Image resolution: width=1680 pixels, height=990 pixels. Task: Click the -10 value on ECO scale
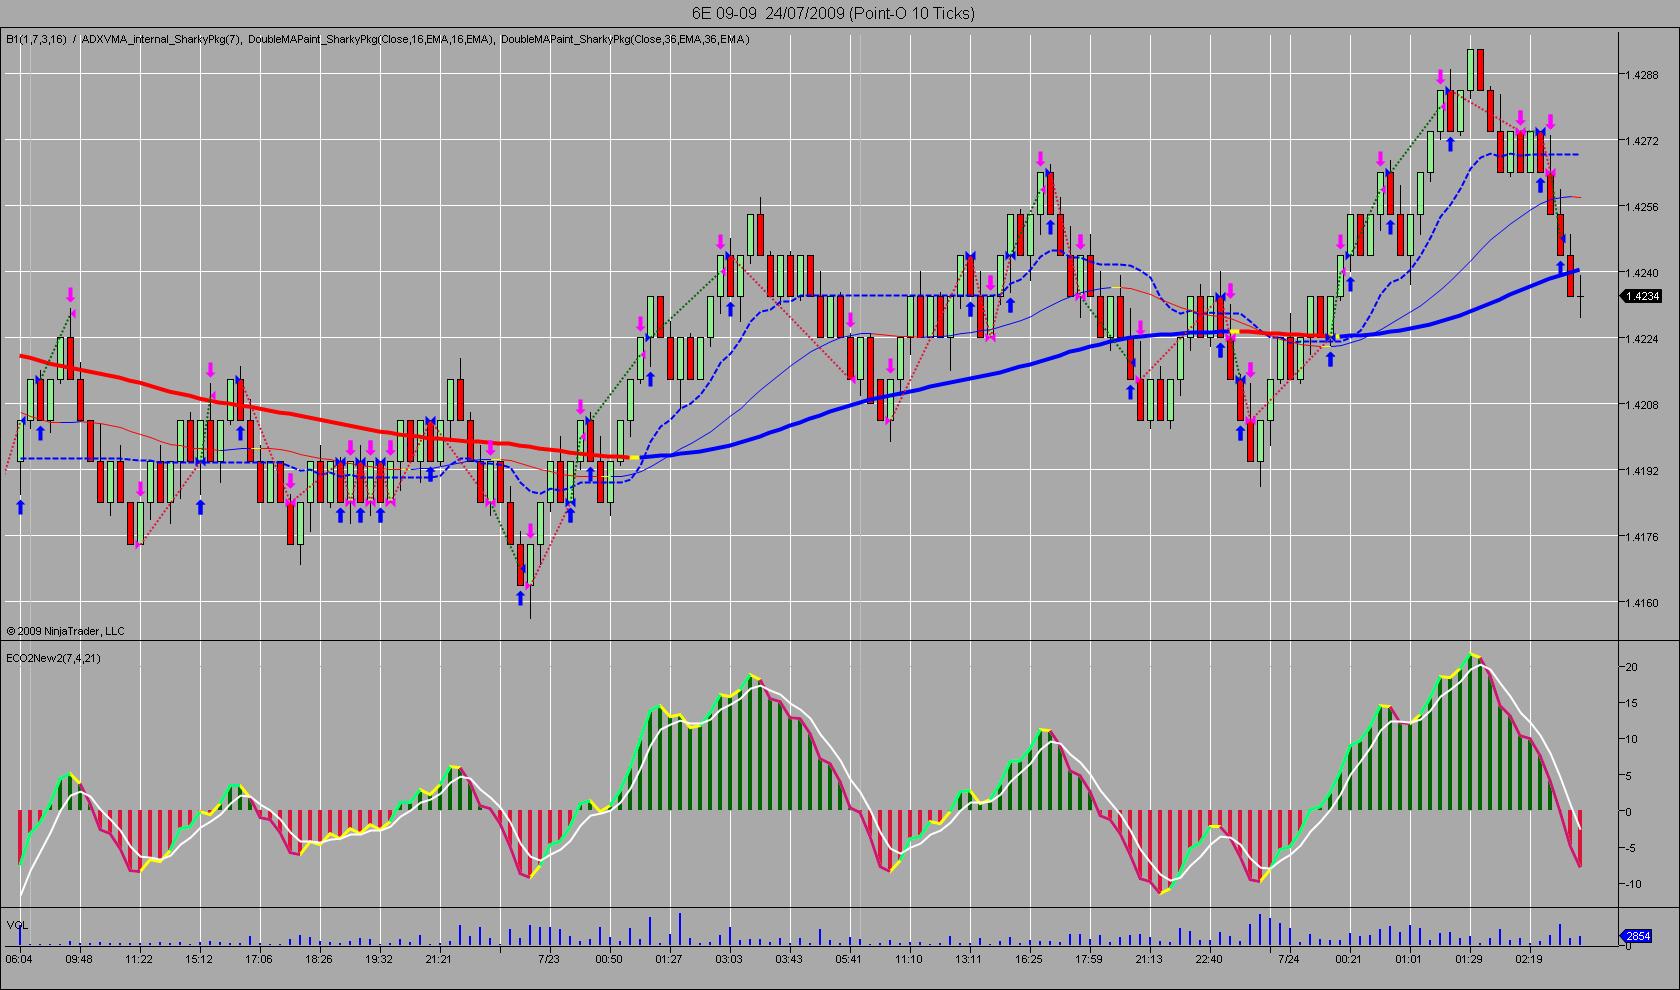coord(1631,884)
